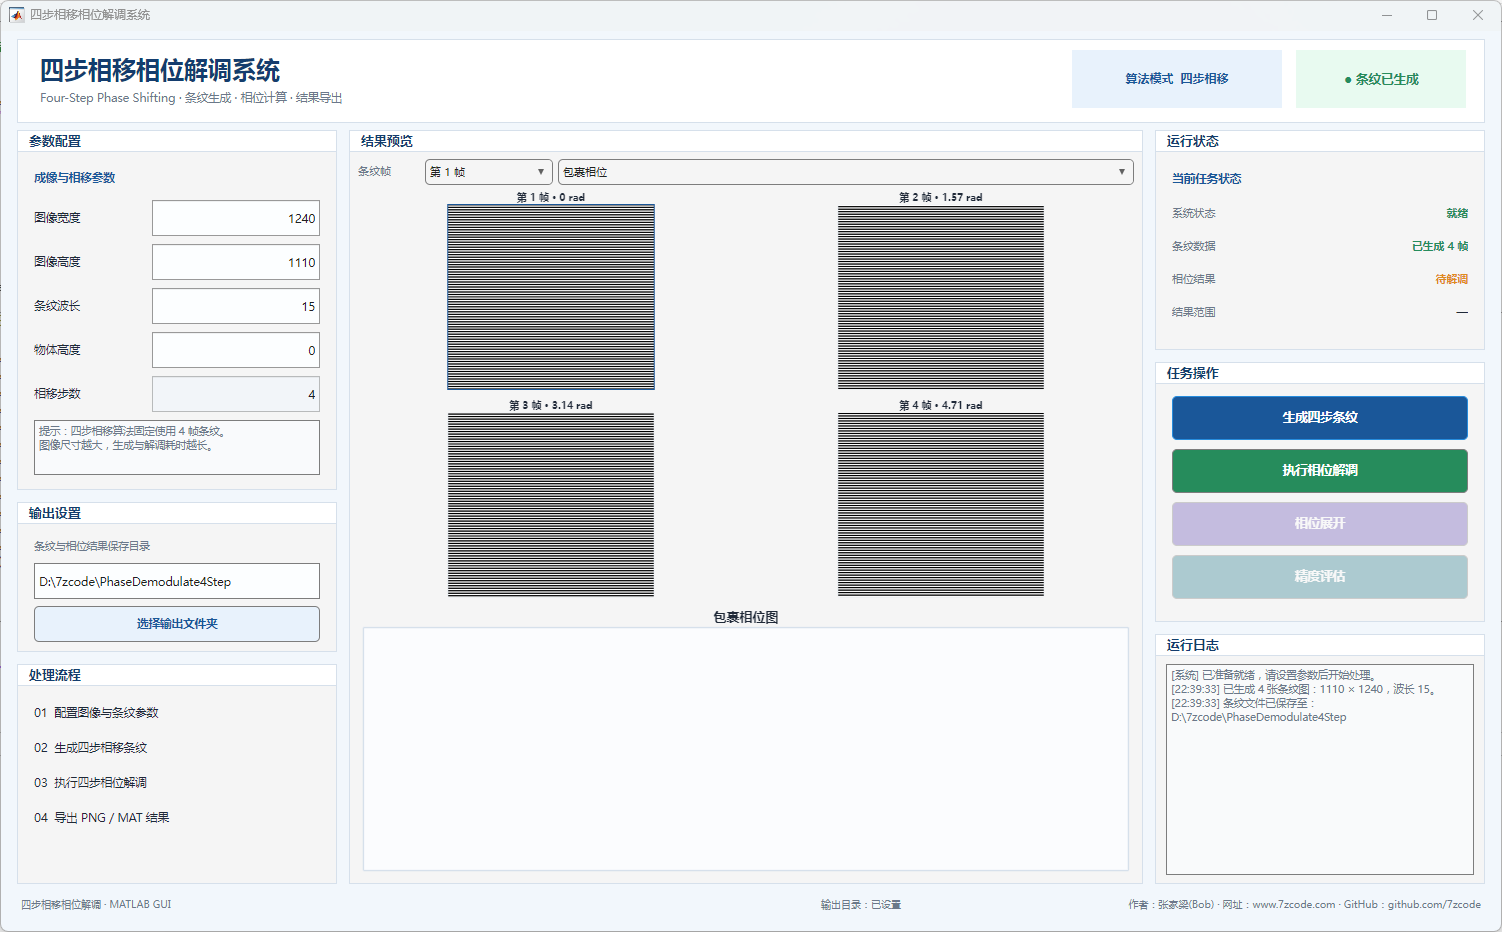Click the 系统状态 value 就绪
Image resolution: width=1502 pixels, height=932 pixels.
point(1457,213)
